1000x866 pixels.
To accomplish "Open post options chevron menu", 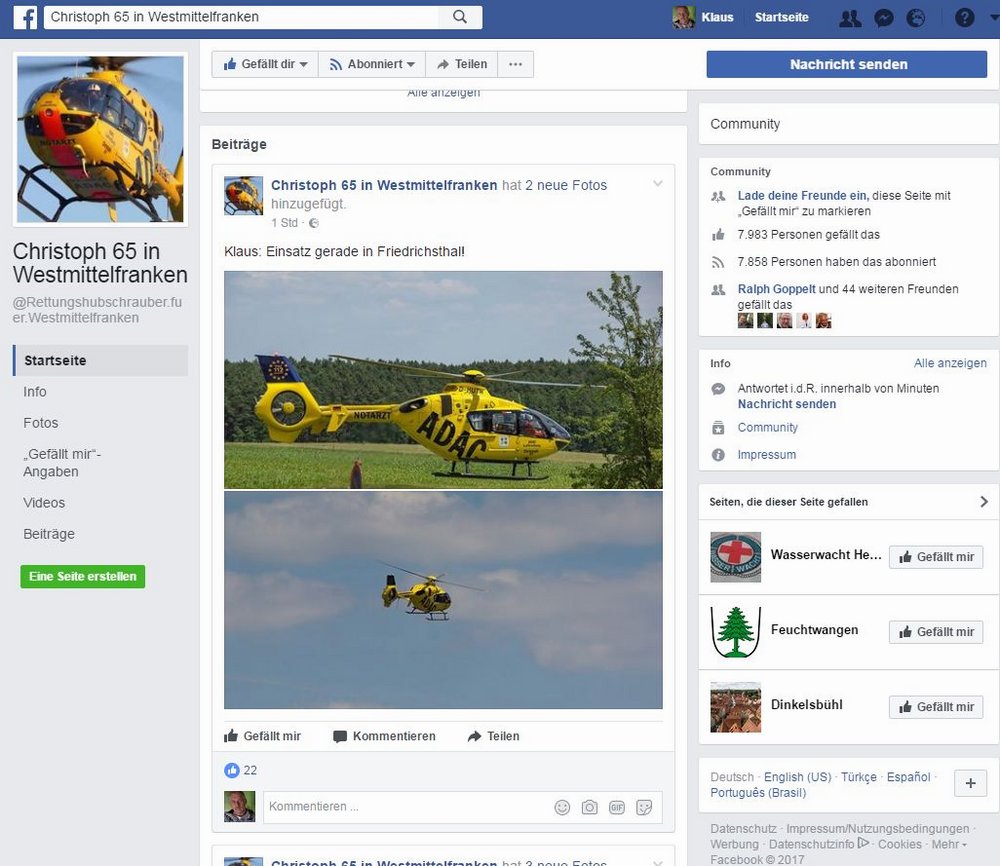I will click(x=658, y=184).
